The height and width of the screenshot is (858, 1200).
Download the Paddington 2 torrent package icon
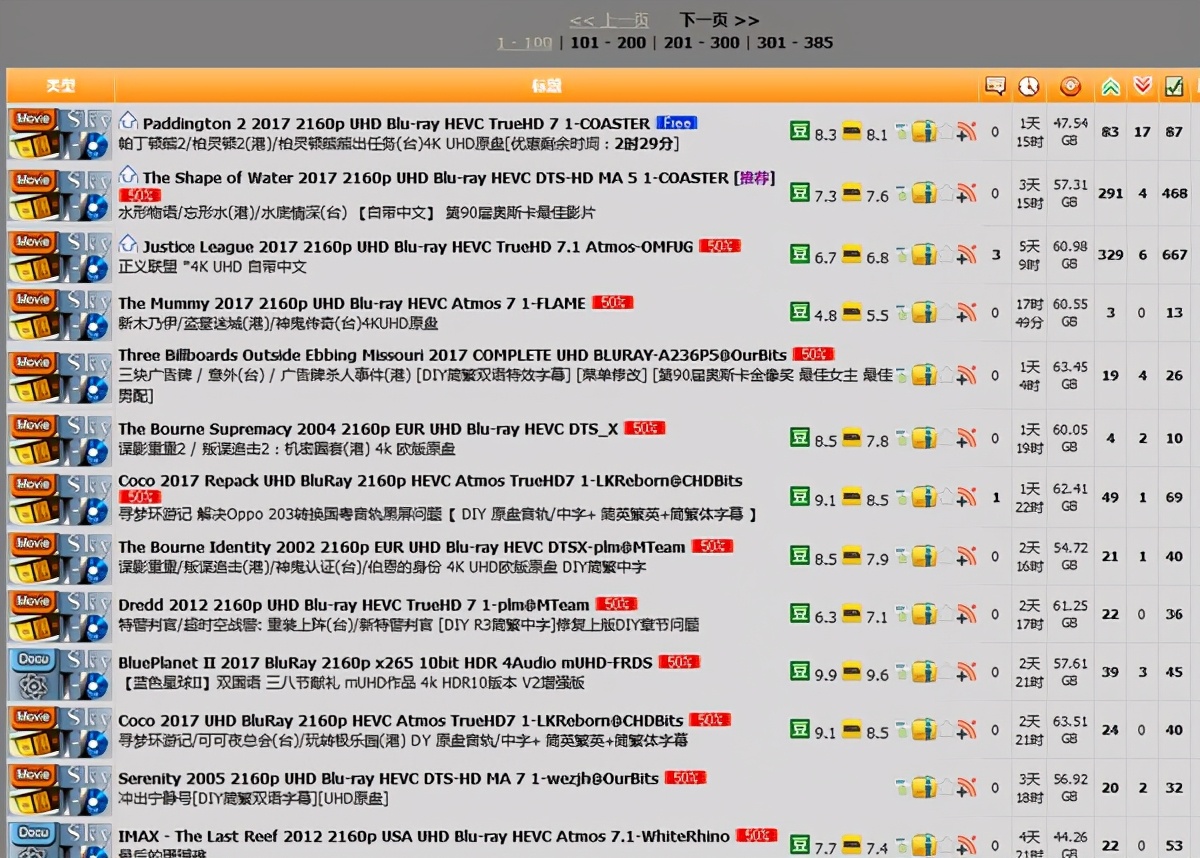click(924, 132)
